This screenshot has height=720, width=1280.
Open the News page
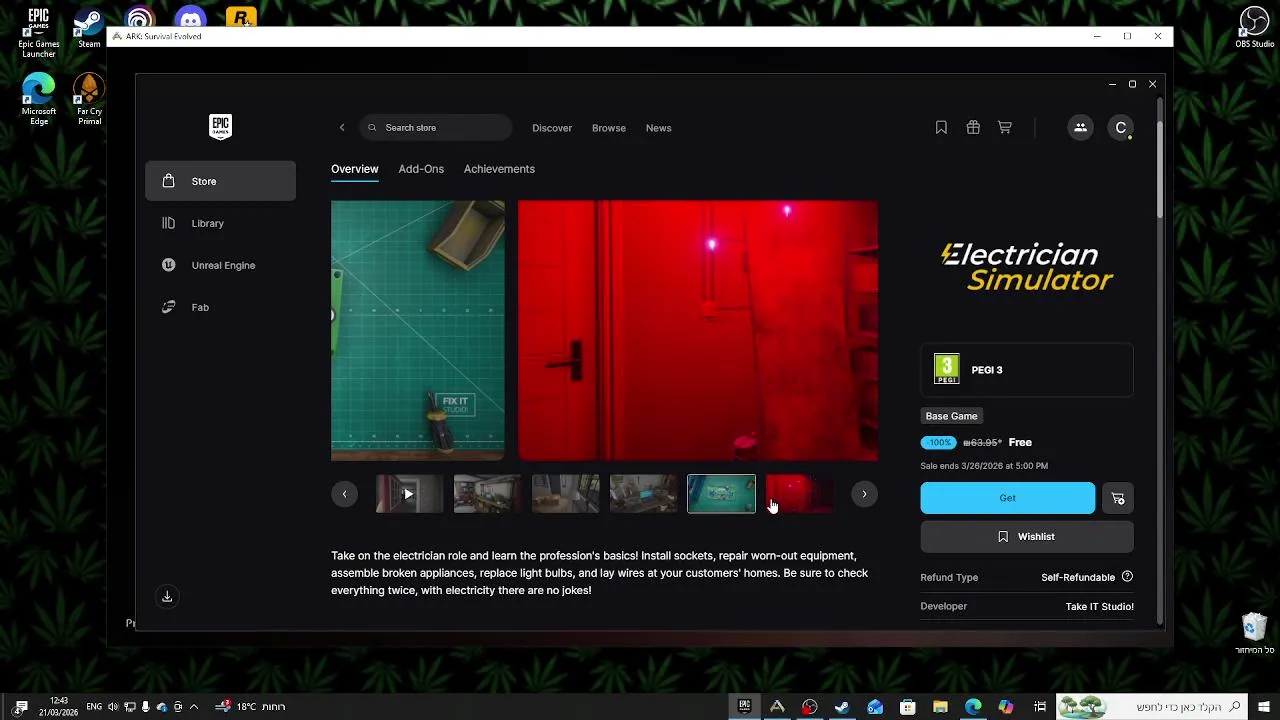click(x=658, y=128)
